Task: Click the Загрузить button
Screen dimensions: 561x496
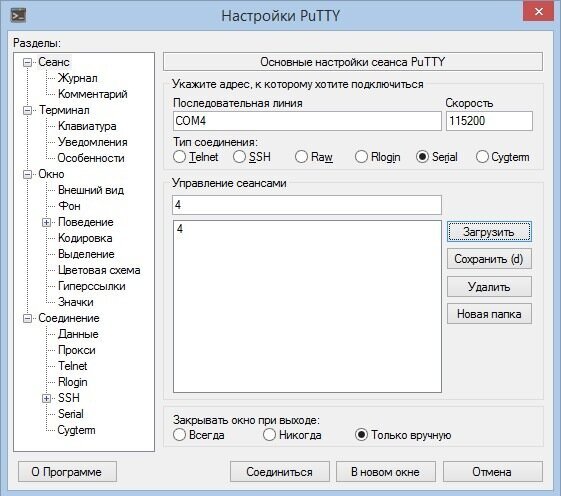Action: pos(489,232)
